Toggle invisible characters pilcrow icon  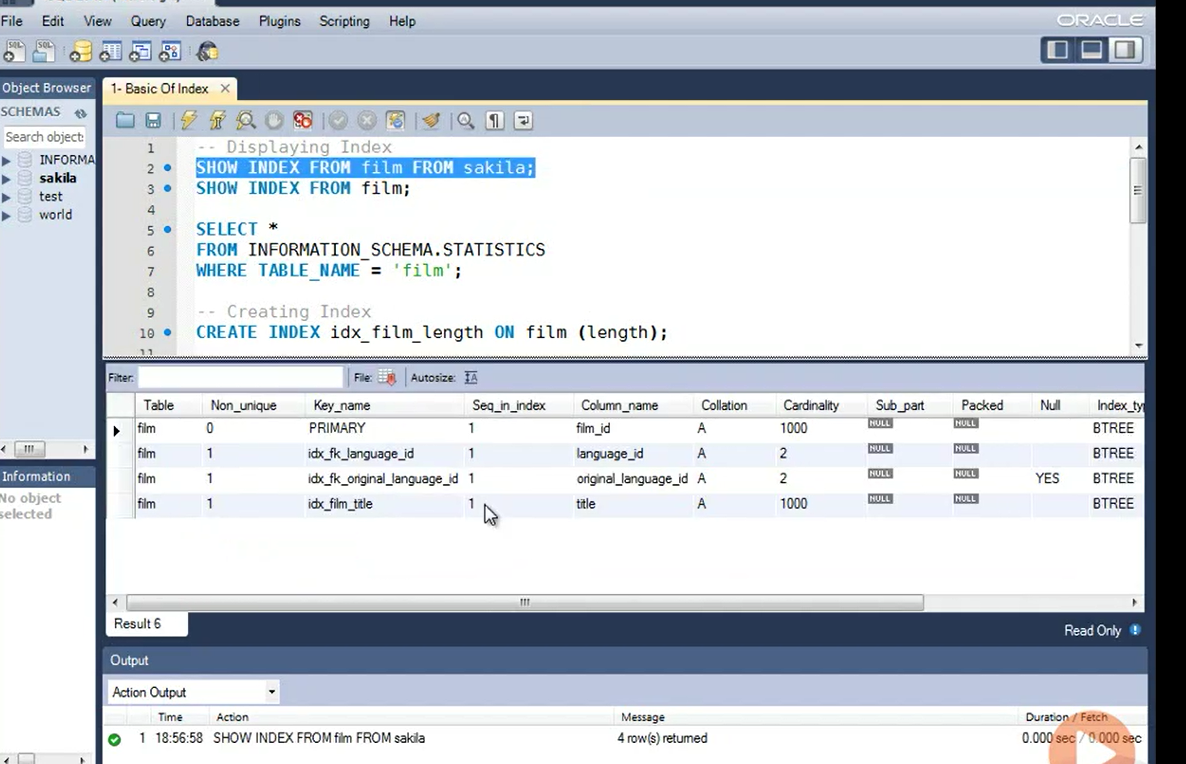tap(494, 121)
